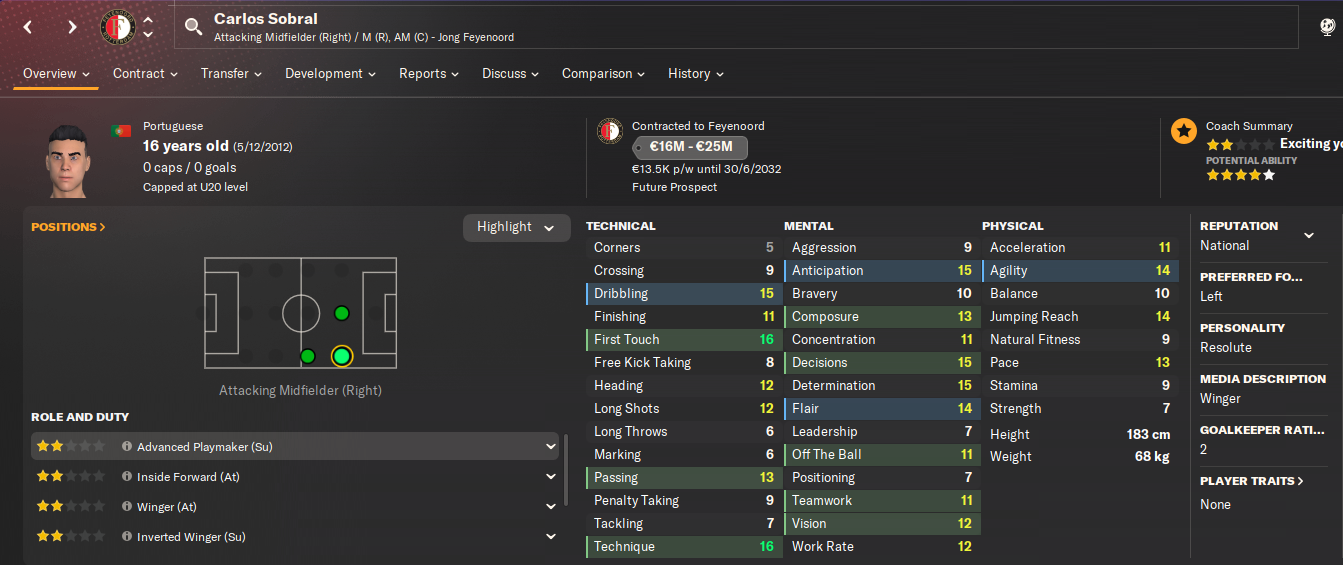Viewport: 1343px width, 565px height.
Task: Click the search magnifier icon
Action: (194, 27)
